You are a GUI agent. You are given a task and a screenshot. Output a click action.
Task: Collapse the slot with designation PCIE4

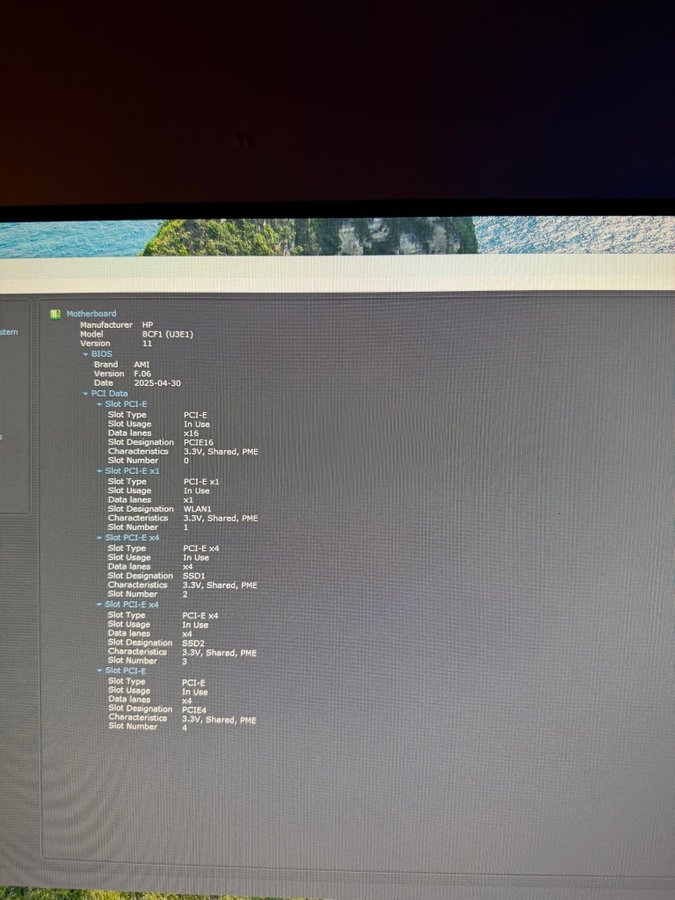point(99,671)
